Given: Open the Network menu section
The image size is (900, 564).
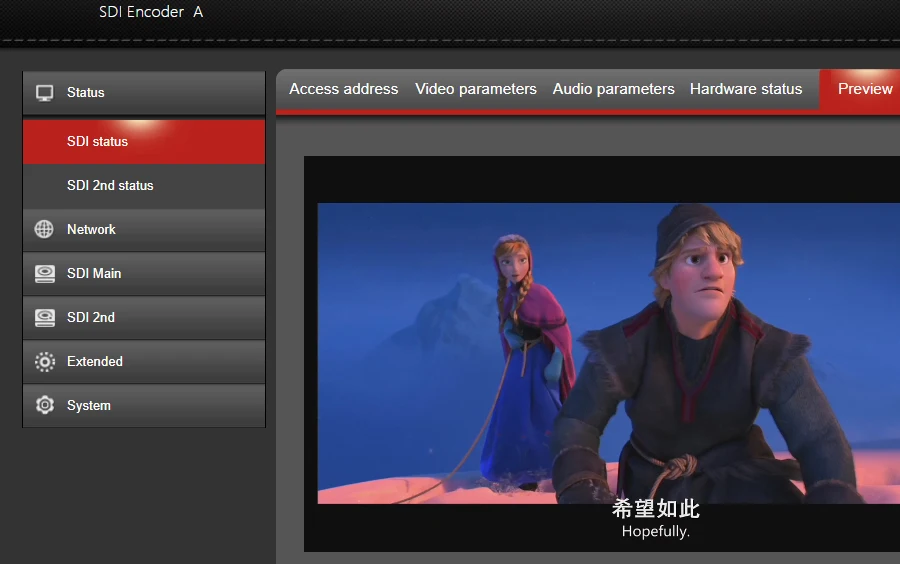Looking at the screenshot, I should point(144,230).
